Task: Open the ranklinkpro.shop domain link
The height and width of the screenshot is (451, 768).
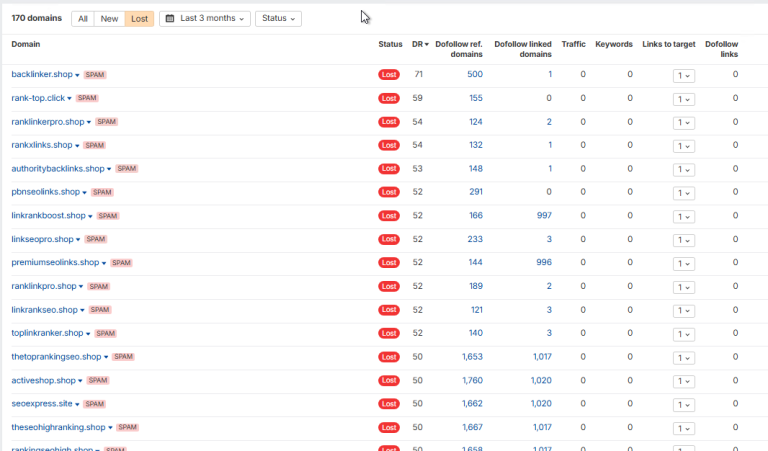Action: tap(44, 286)
